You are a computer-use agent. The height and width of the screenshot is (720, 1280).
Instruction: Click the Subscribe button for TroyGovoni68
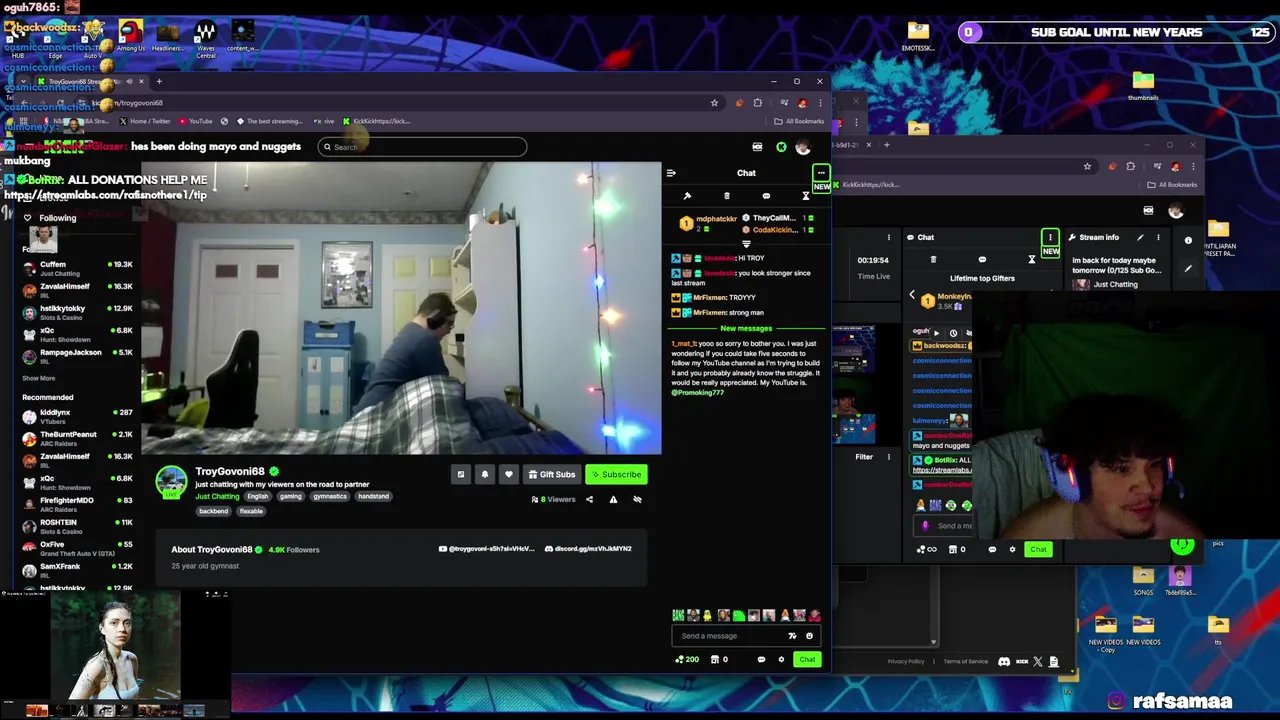[x=616, y=475]
